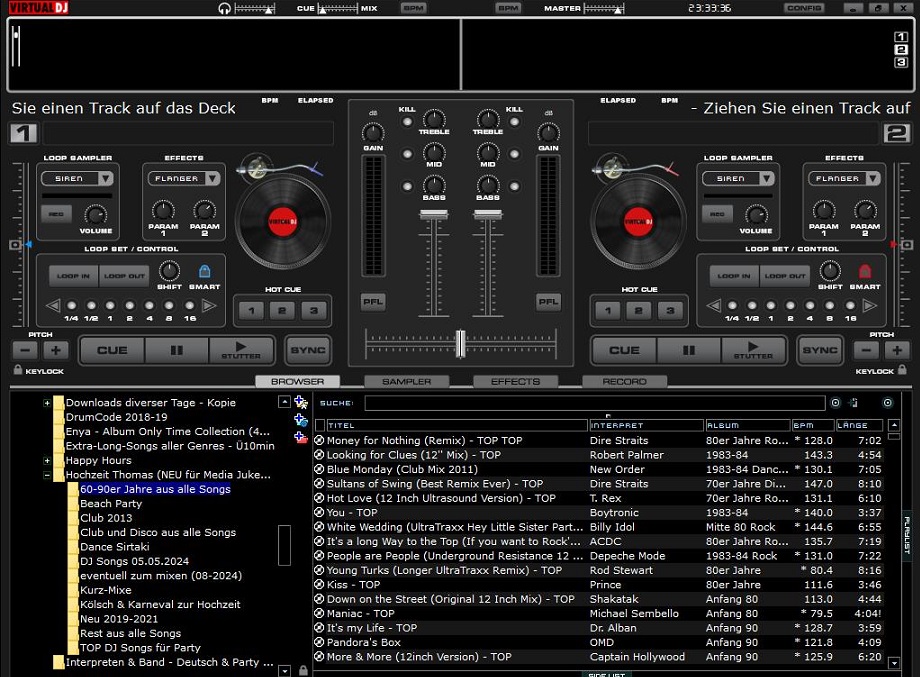Click the deck 2 Loop Out button

783,276
